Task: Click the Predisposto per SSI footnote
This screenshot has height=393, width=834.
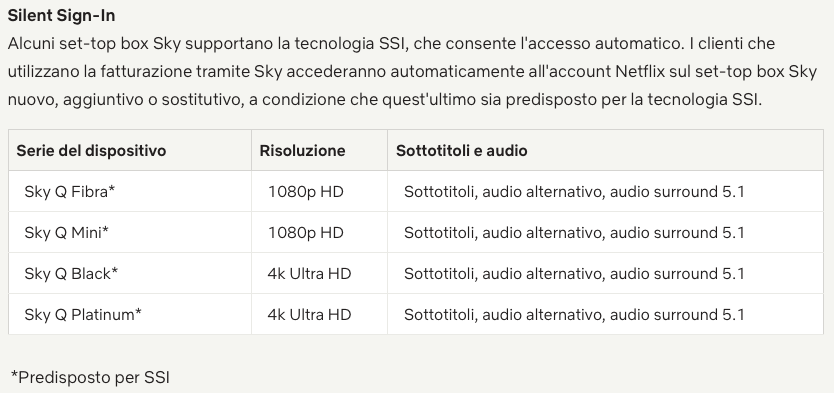Action: (90, 377)
